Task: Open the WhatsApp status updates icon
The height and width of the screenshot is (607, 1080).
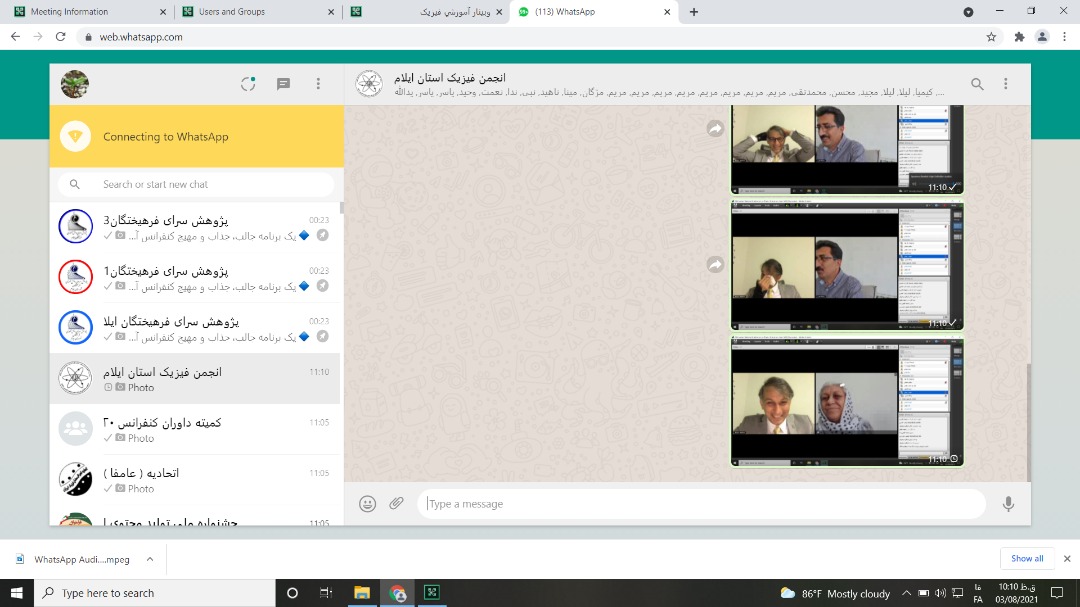Action: pyautogui.click(x=248, y=84)
